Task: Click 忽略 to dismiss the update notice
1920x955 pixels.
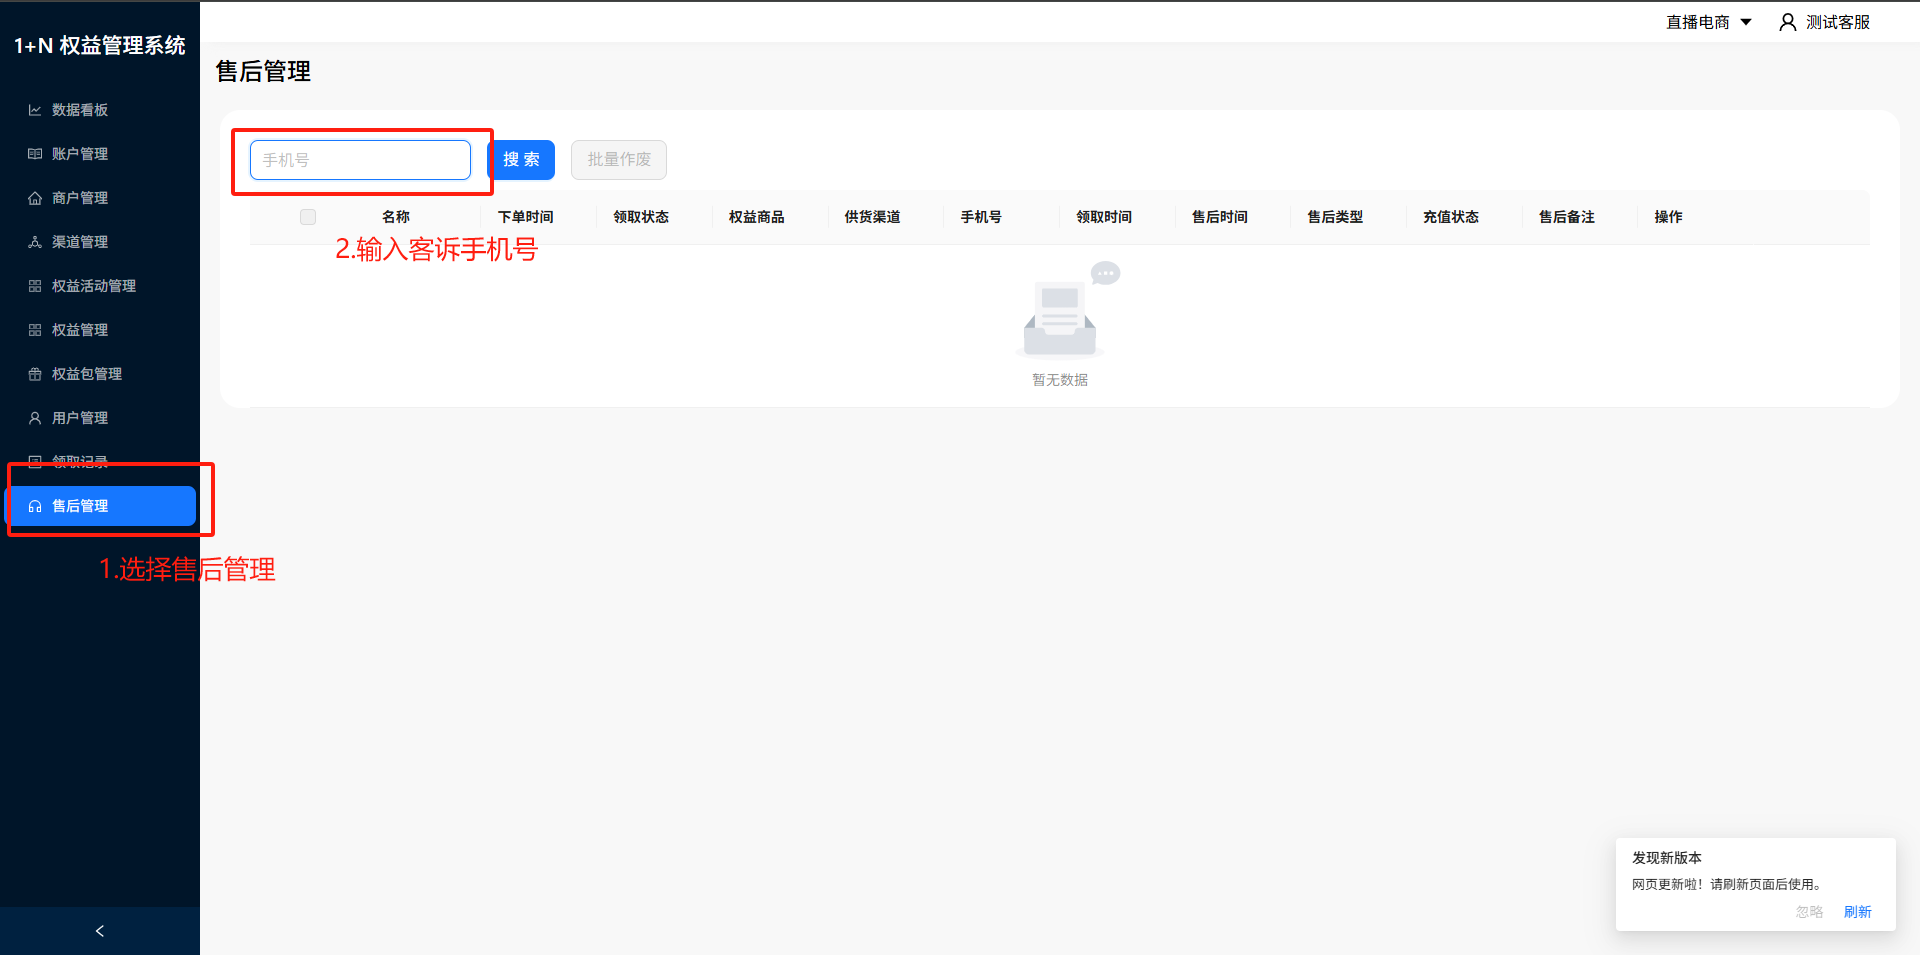Action: point(1809,912)
